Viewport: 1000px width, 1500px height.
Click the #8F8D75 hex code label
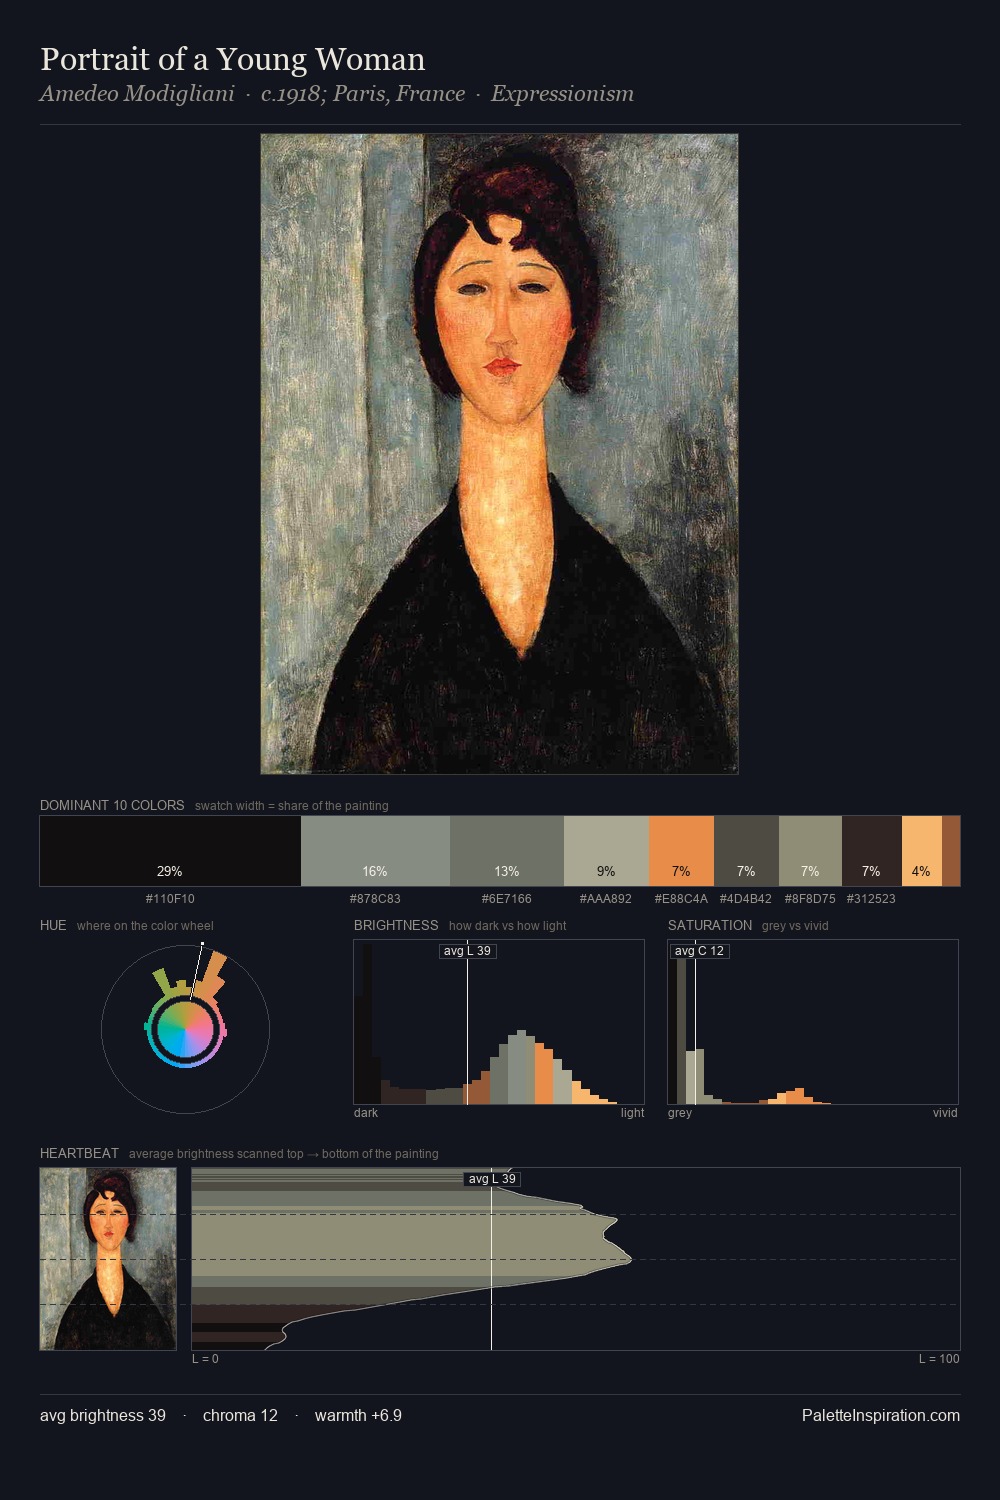[x=810, y=899]
